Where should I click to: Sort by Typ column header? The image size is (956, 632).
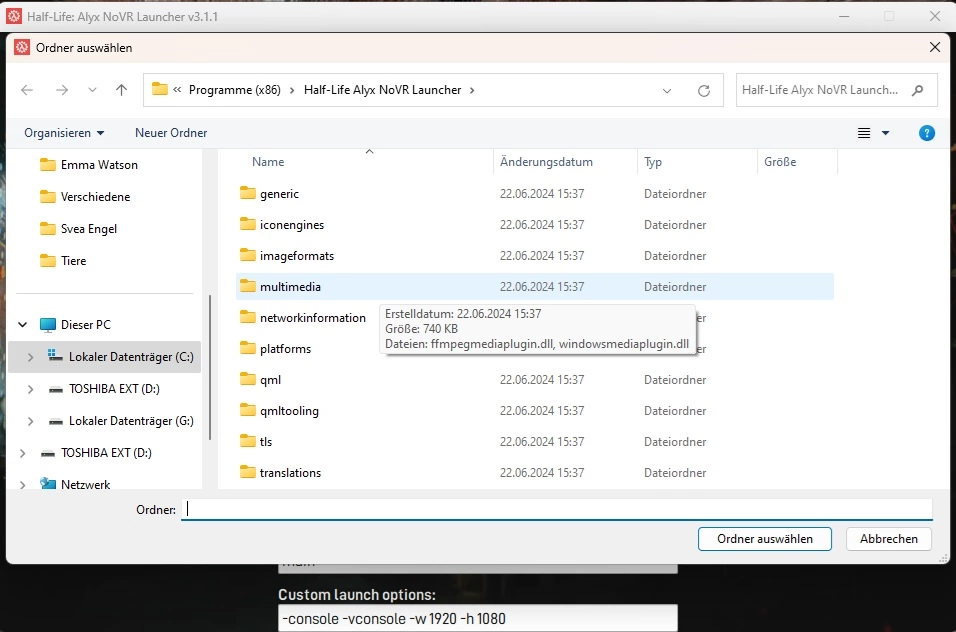pos(653,162)
